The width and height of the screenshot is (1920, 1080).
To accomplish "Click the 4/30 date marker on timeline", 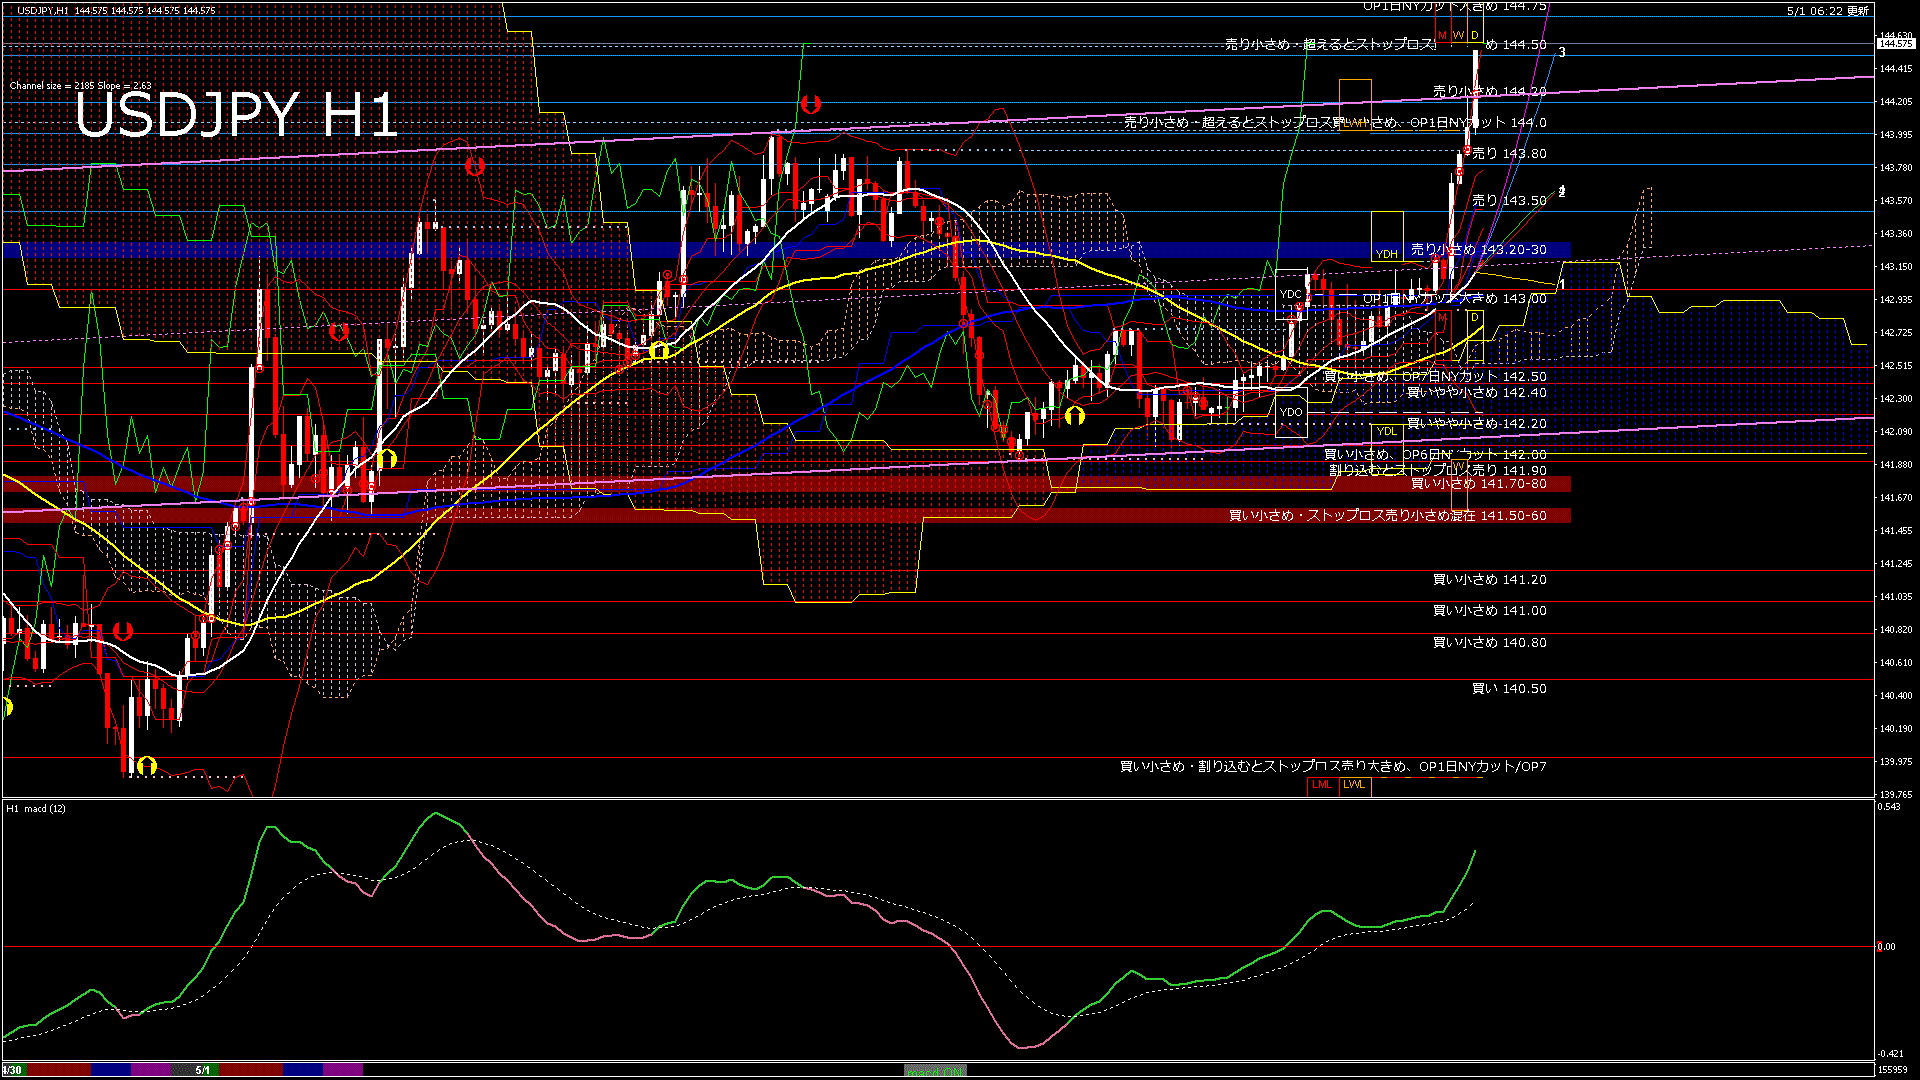I will coord(12,1070).
